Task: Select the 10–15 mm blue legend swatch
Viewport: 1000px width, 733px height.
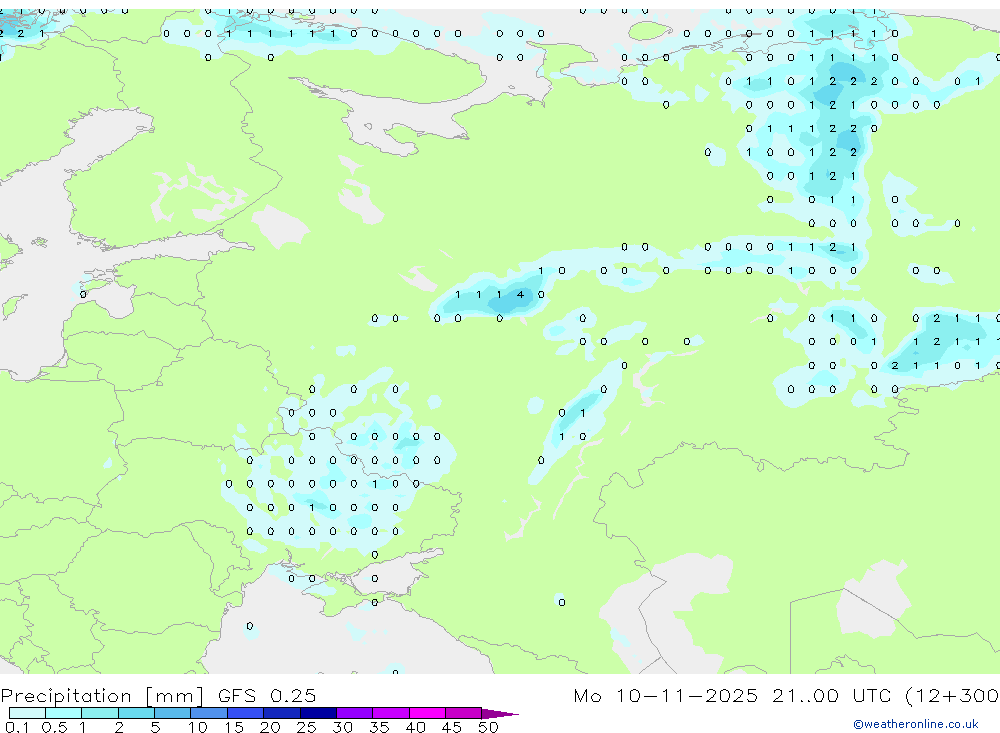Action: [x=209, y=713]
